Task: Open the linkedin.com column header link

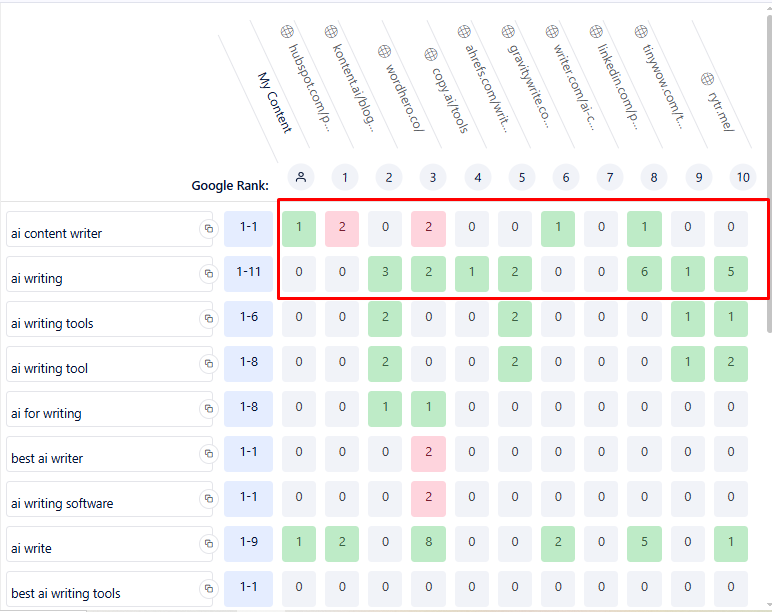Action: click(x=617, y=80)
